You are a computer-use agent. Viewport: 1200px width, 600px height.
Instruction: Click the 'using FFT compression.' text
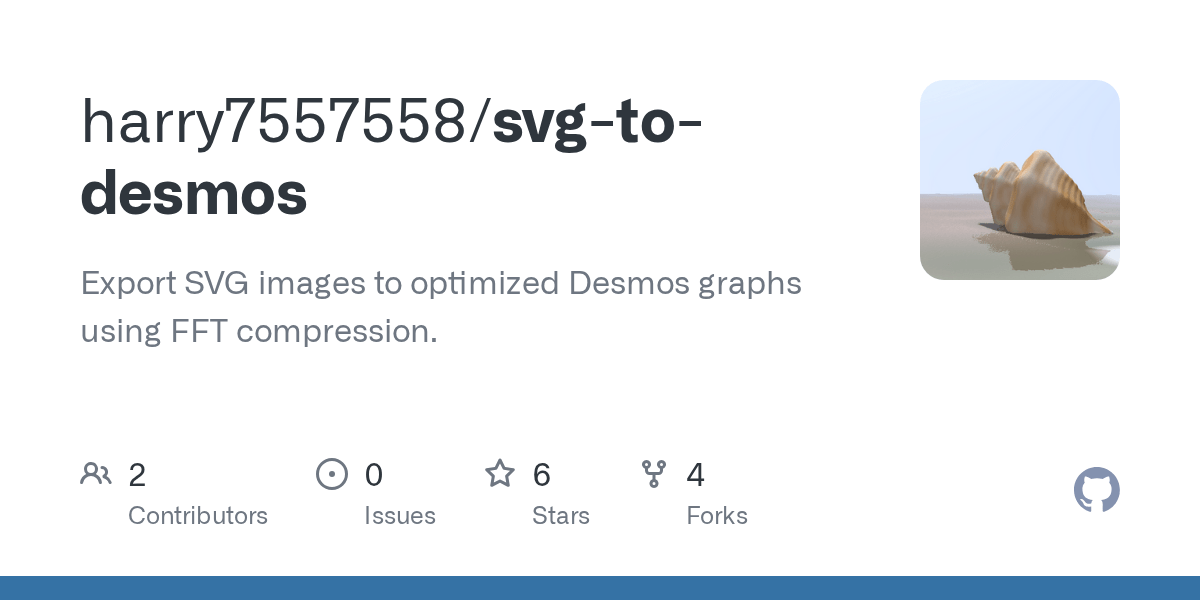pyautogui.click(x=259, y=331)
